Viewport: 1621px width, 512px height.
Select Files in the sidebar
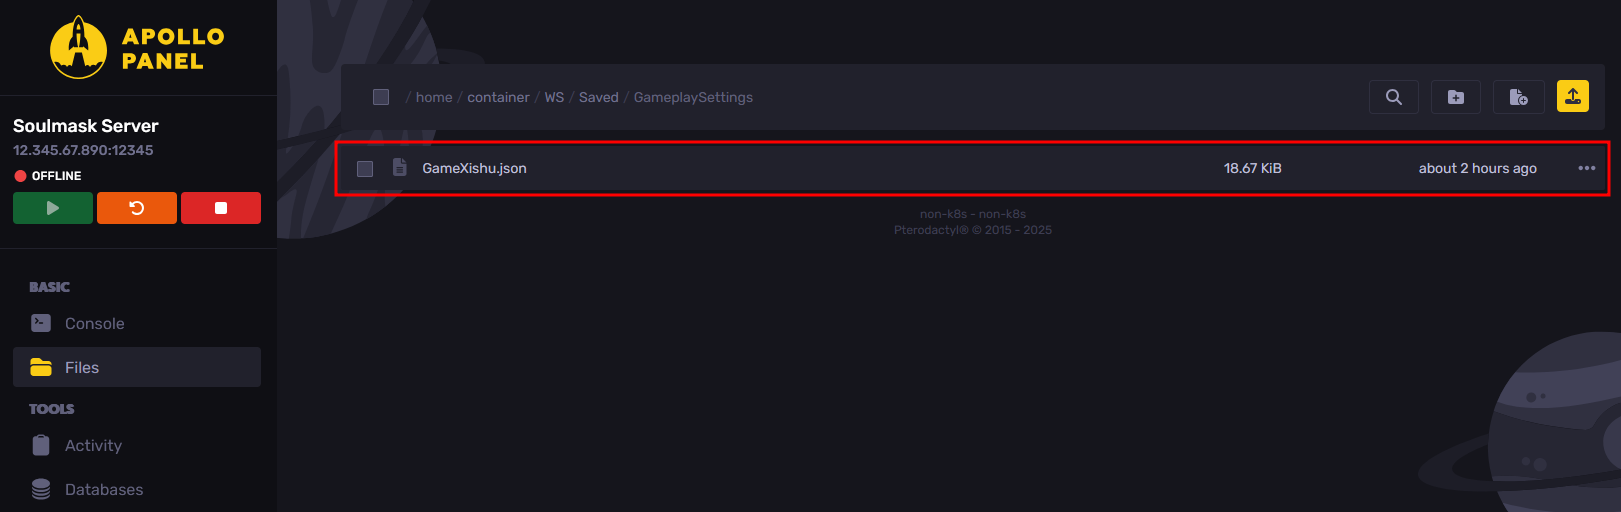point(82,367)
